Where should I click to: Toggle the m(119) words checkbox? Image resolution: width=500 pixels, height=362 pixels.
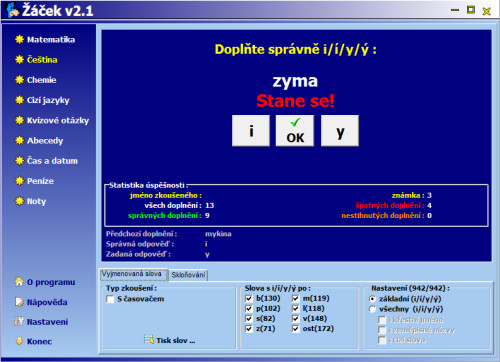pos(295,298)
